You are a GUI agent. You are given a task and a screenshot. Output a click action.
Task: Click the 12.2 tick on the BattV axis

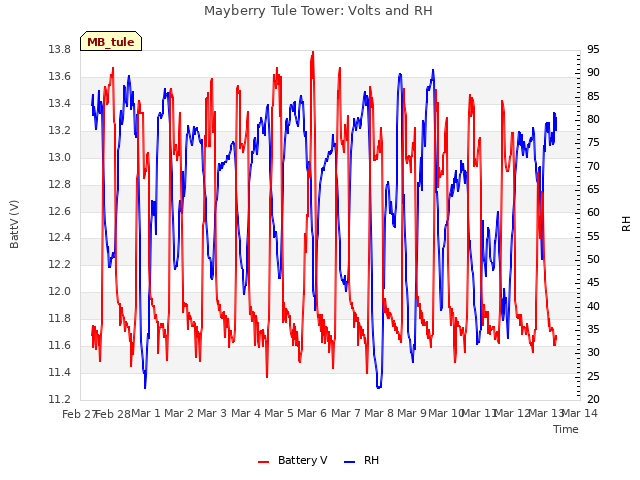point(60,264)
